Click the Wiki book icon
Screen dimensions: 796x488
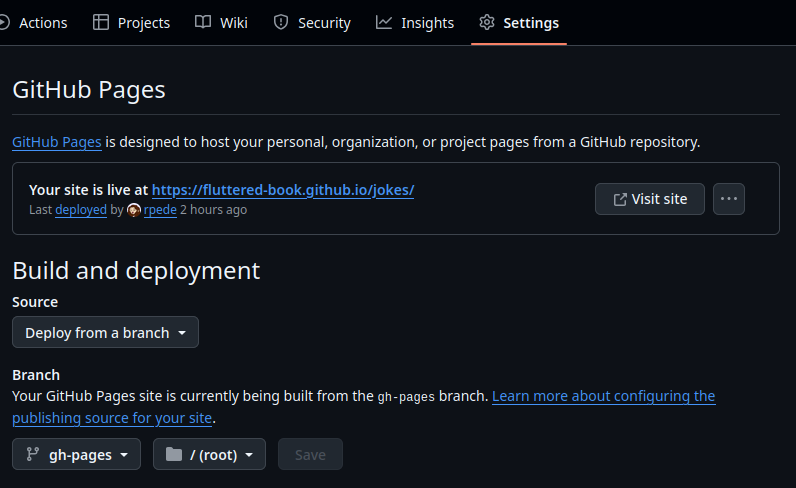(x=203, y=22)
